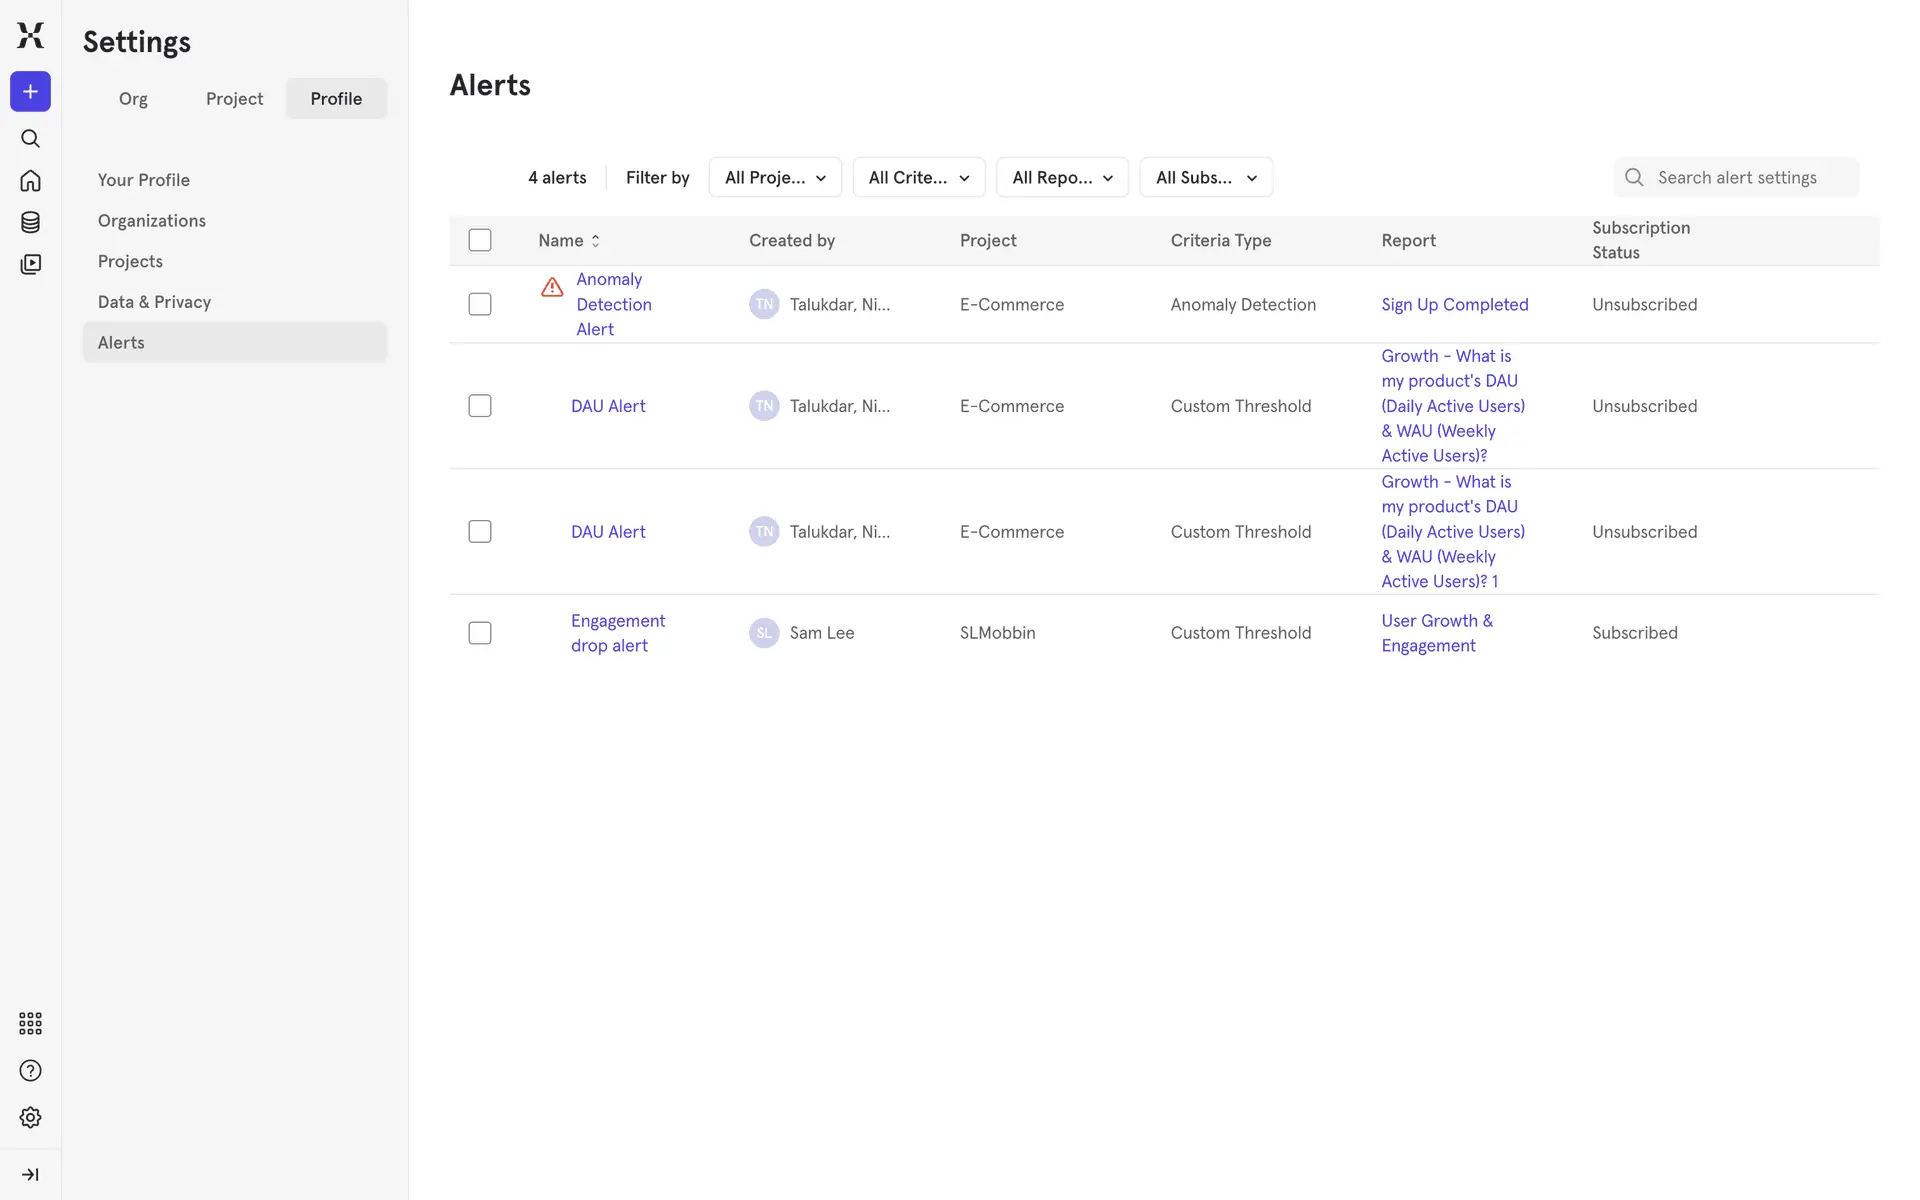Open the All Subscriptions filter dropdown
The height and width of the screenshot is (1200, 1920).
[x=1205, y=178]
